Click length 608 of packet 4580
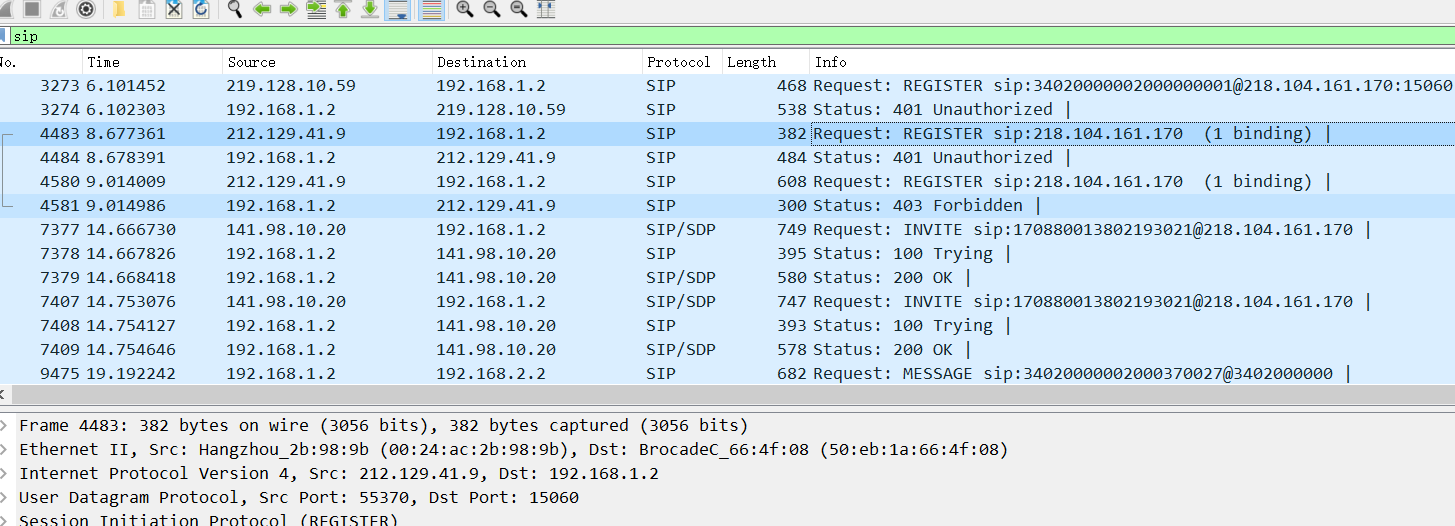This screenshot has width=1455, height=526. (791, 181)
